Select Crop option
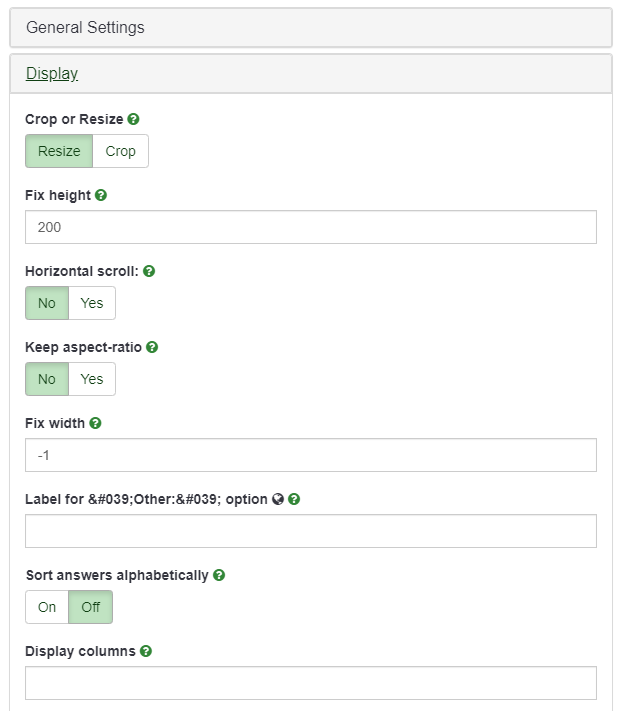 point(120,151)
